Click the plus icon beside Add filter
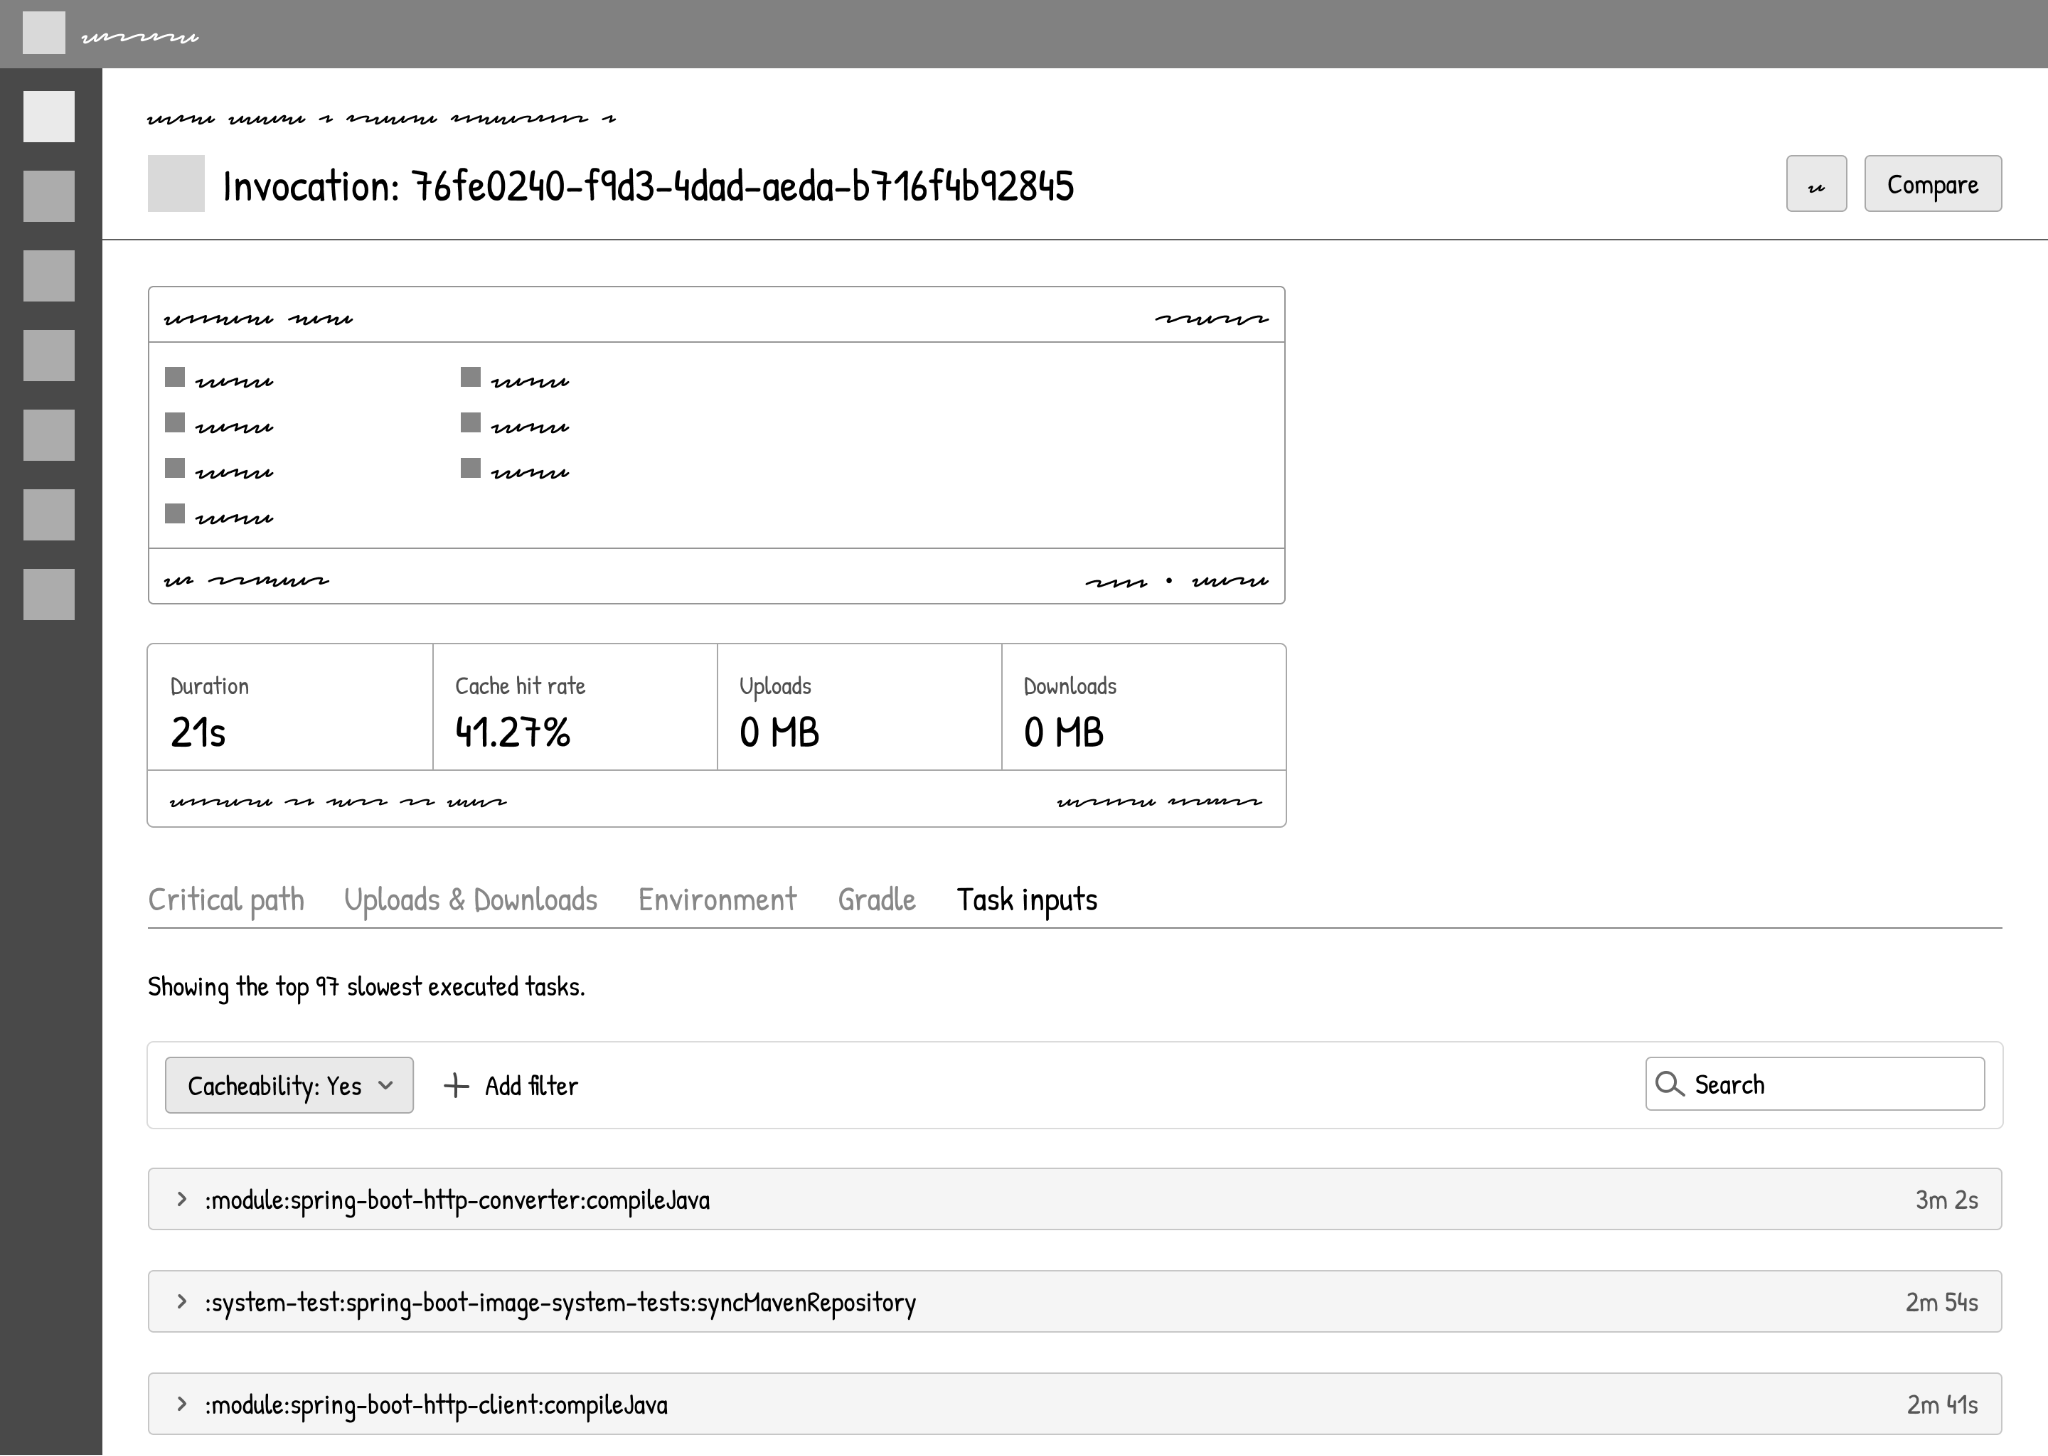This screenshot has height=1456, width=2048. pyautogui.click(x=456, y=1086)
